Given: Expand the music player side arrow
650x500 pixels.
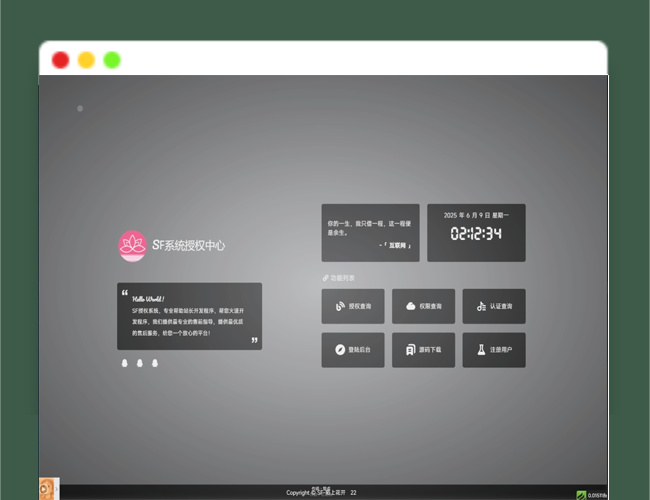Looking at the screenshot, I should pos(57,489).
